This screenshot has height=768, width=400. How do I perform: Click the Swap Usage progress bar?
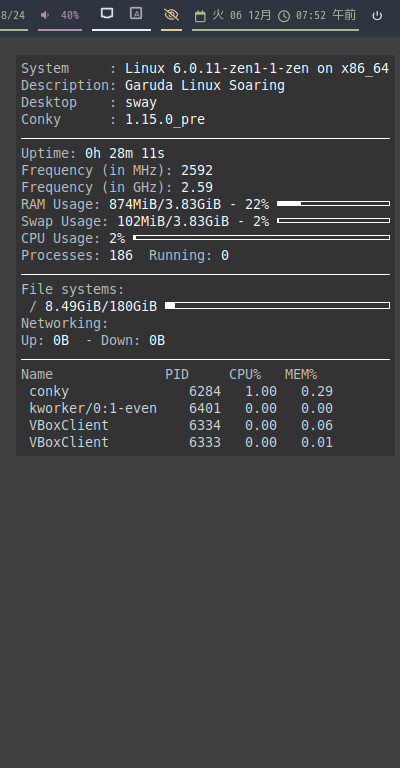(x=333, y=221)
